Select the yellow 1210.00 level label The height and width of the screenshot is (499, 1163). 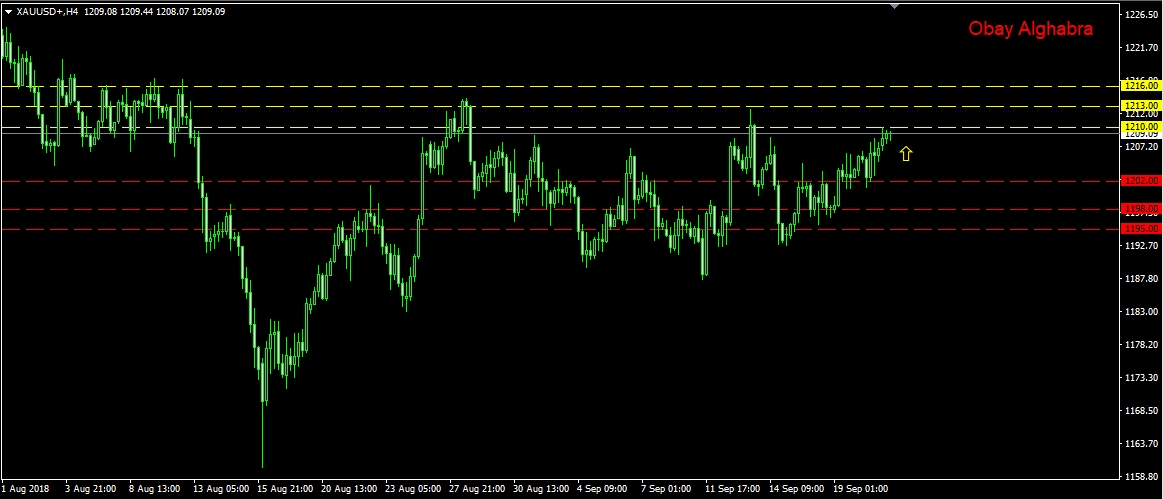1141,128
